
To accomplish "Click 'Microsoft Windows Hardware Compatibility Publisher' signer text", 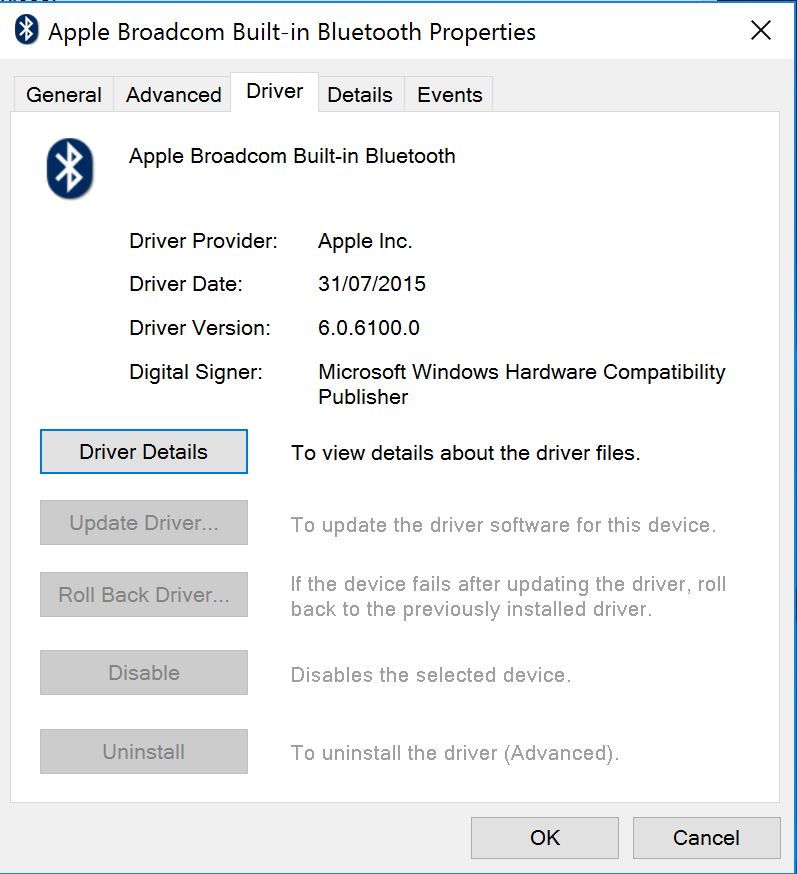I will 522,384.
